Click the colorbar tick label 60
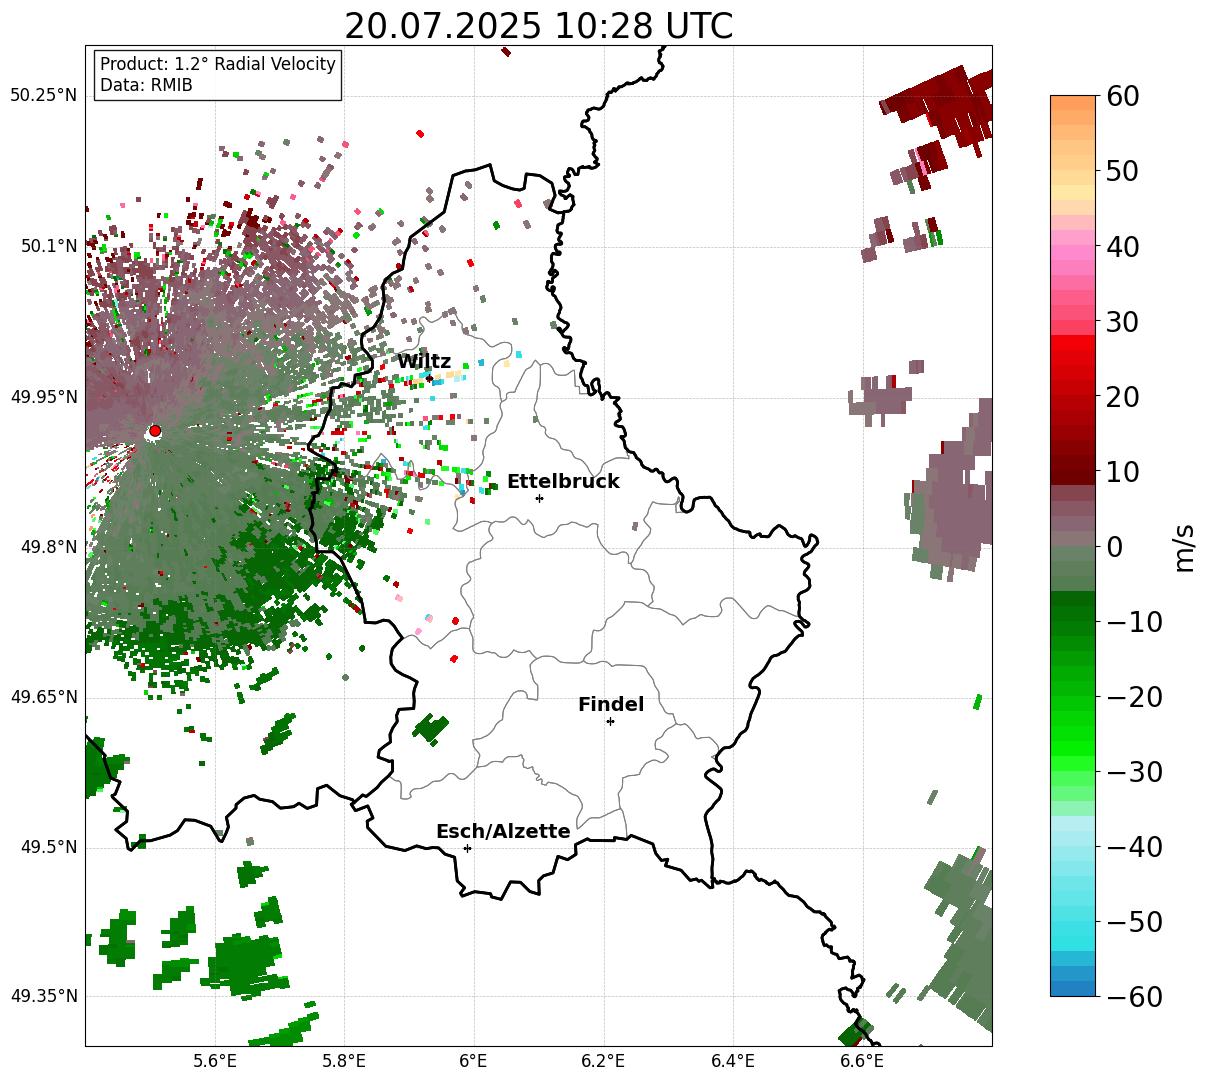Screen dimensions: 1207x1081 click(1124, 96)
